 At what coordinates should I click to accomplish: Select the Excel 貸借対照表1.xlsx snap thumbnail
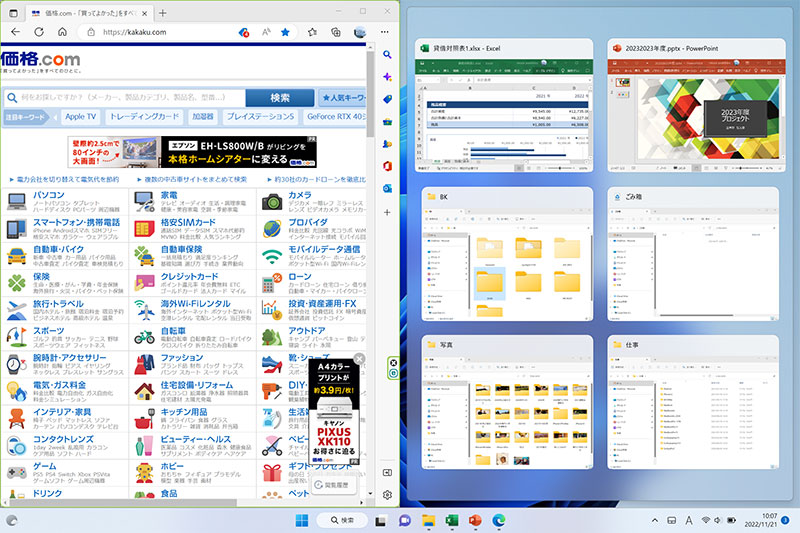[x=504, y=106]
